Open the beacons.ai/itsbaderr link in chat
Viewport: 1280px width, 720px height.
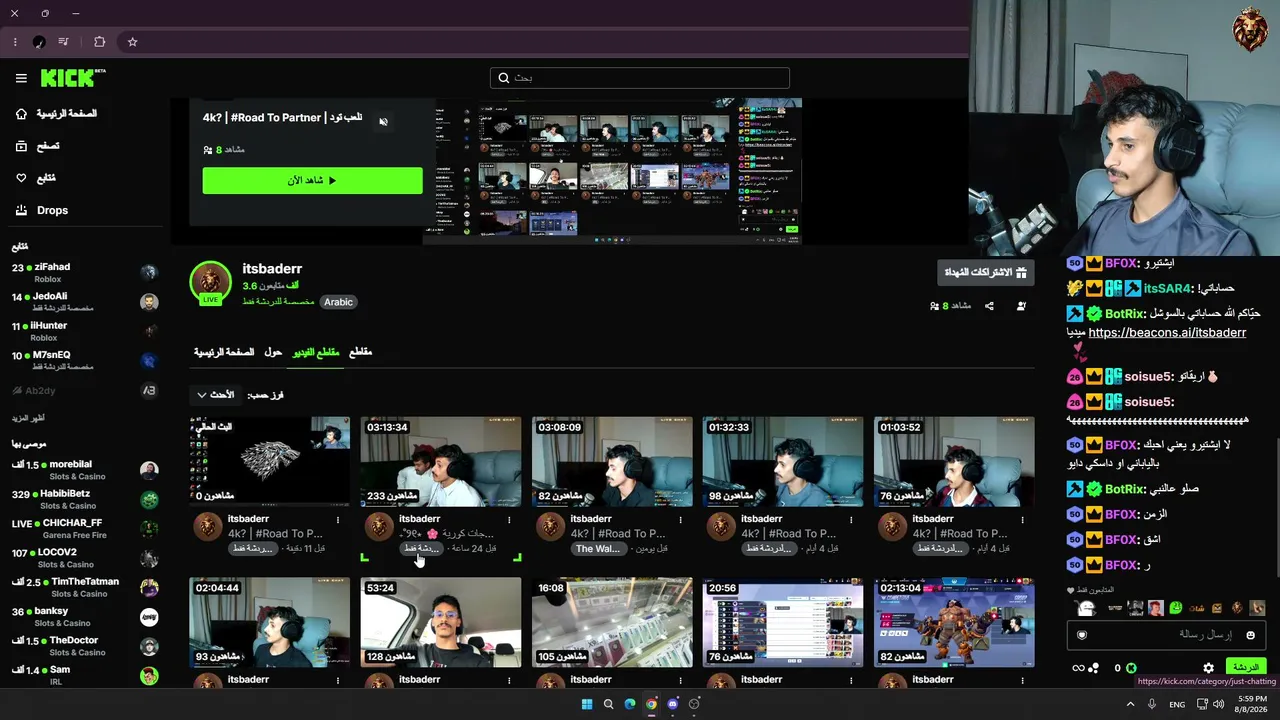point(1167,333)
